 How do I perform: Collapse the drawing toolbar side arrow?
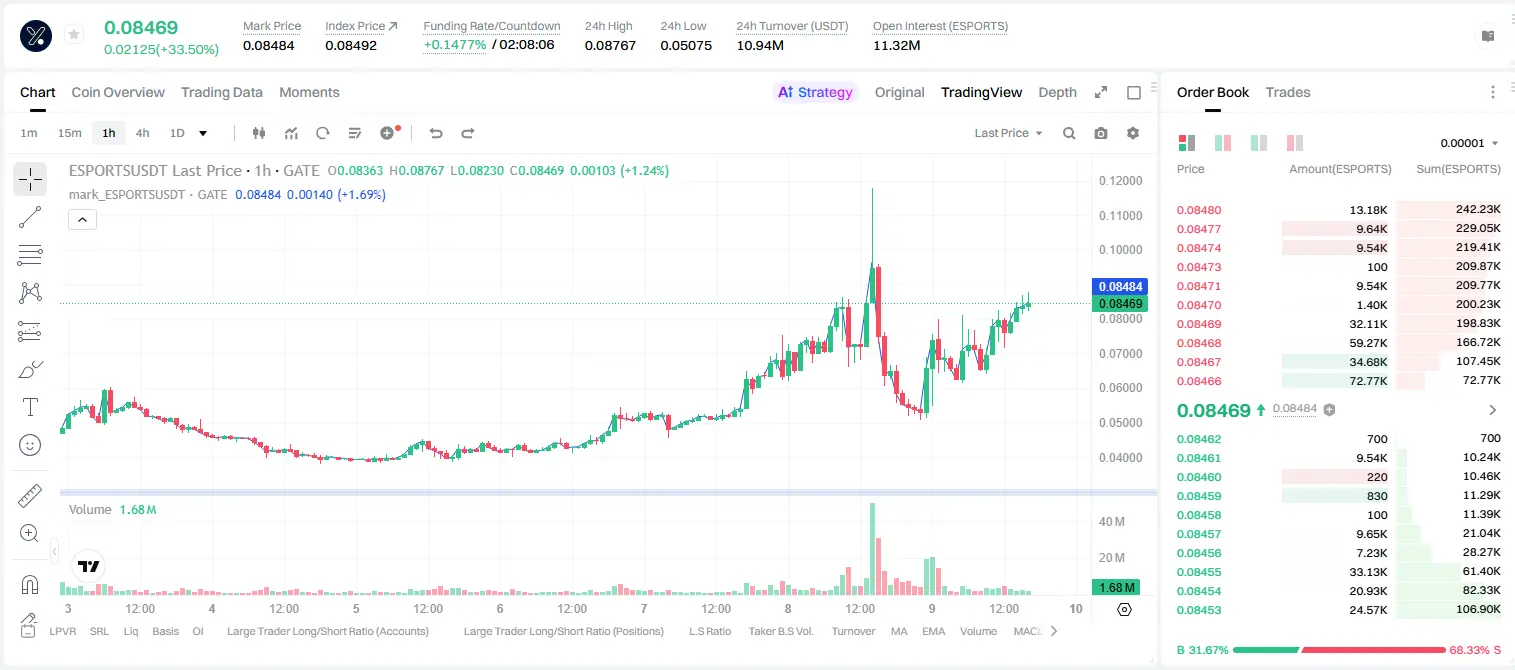54,551
